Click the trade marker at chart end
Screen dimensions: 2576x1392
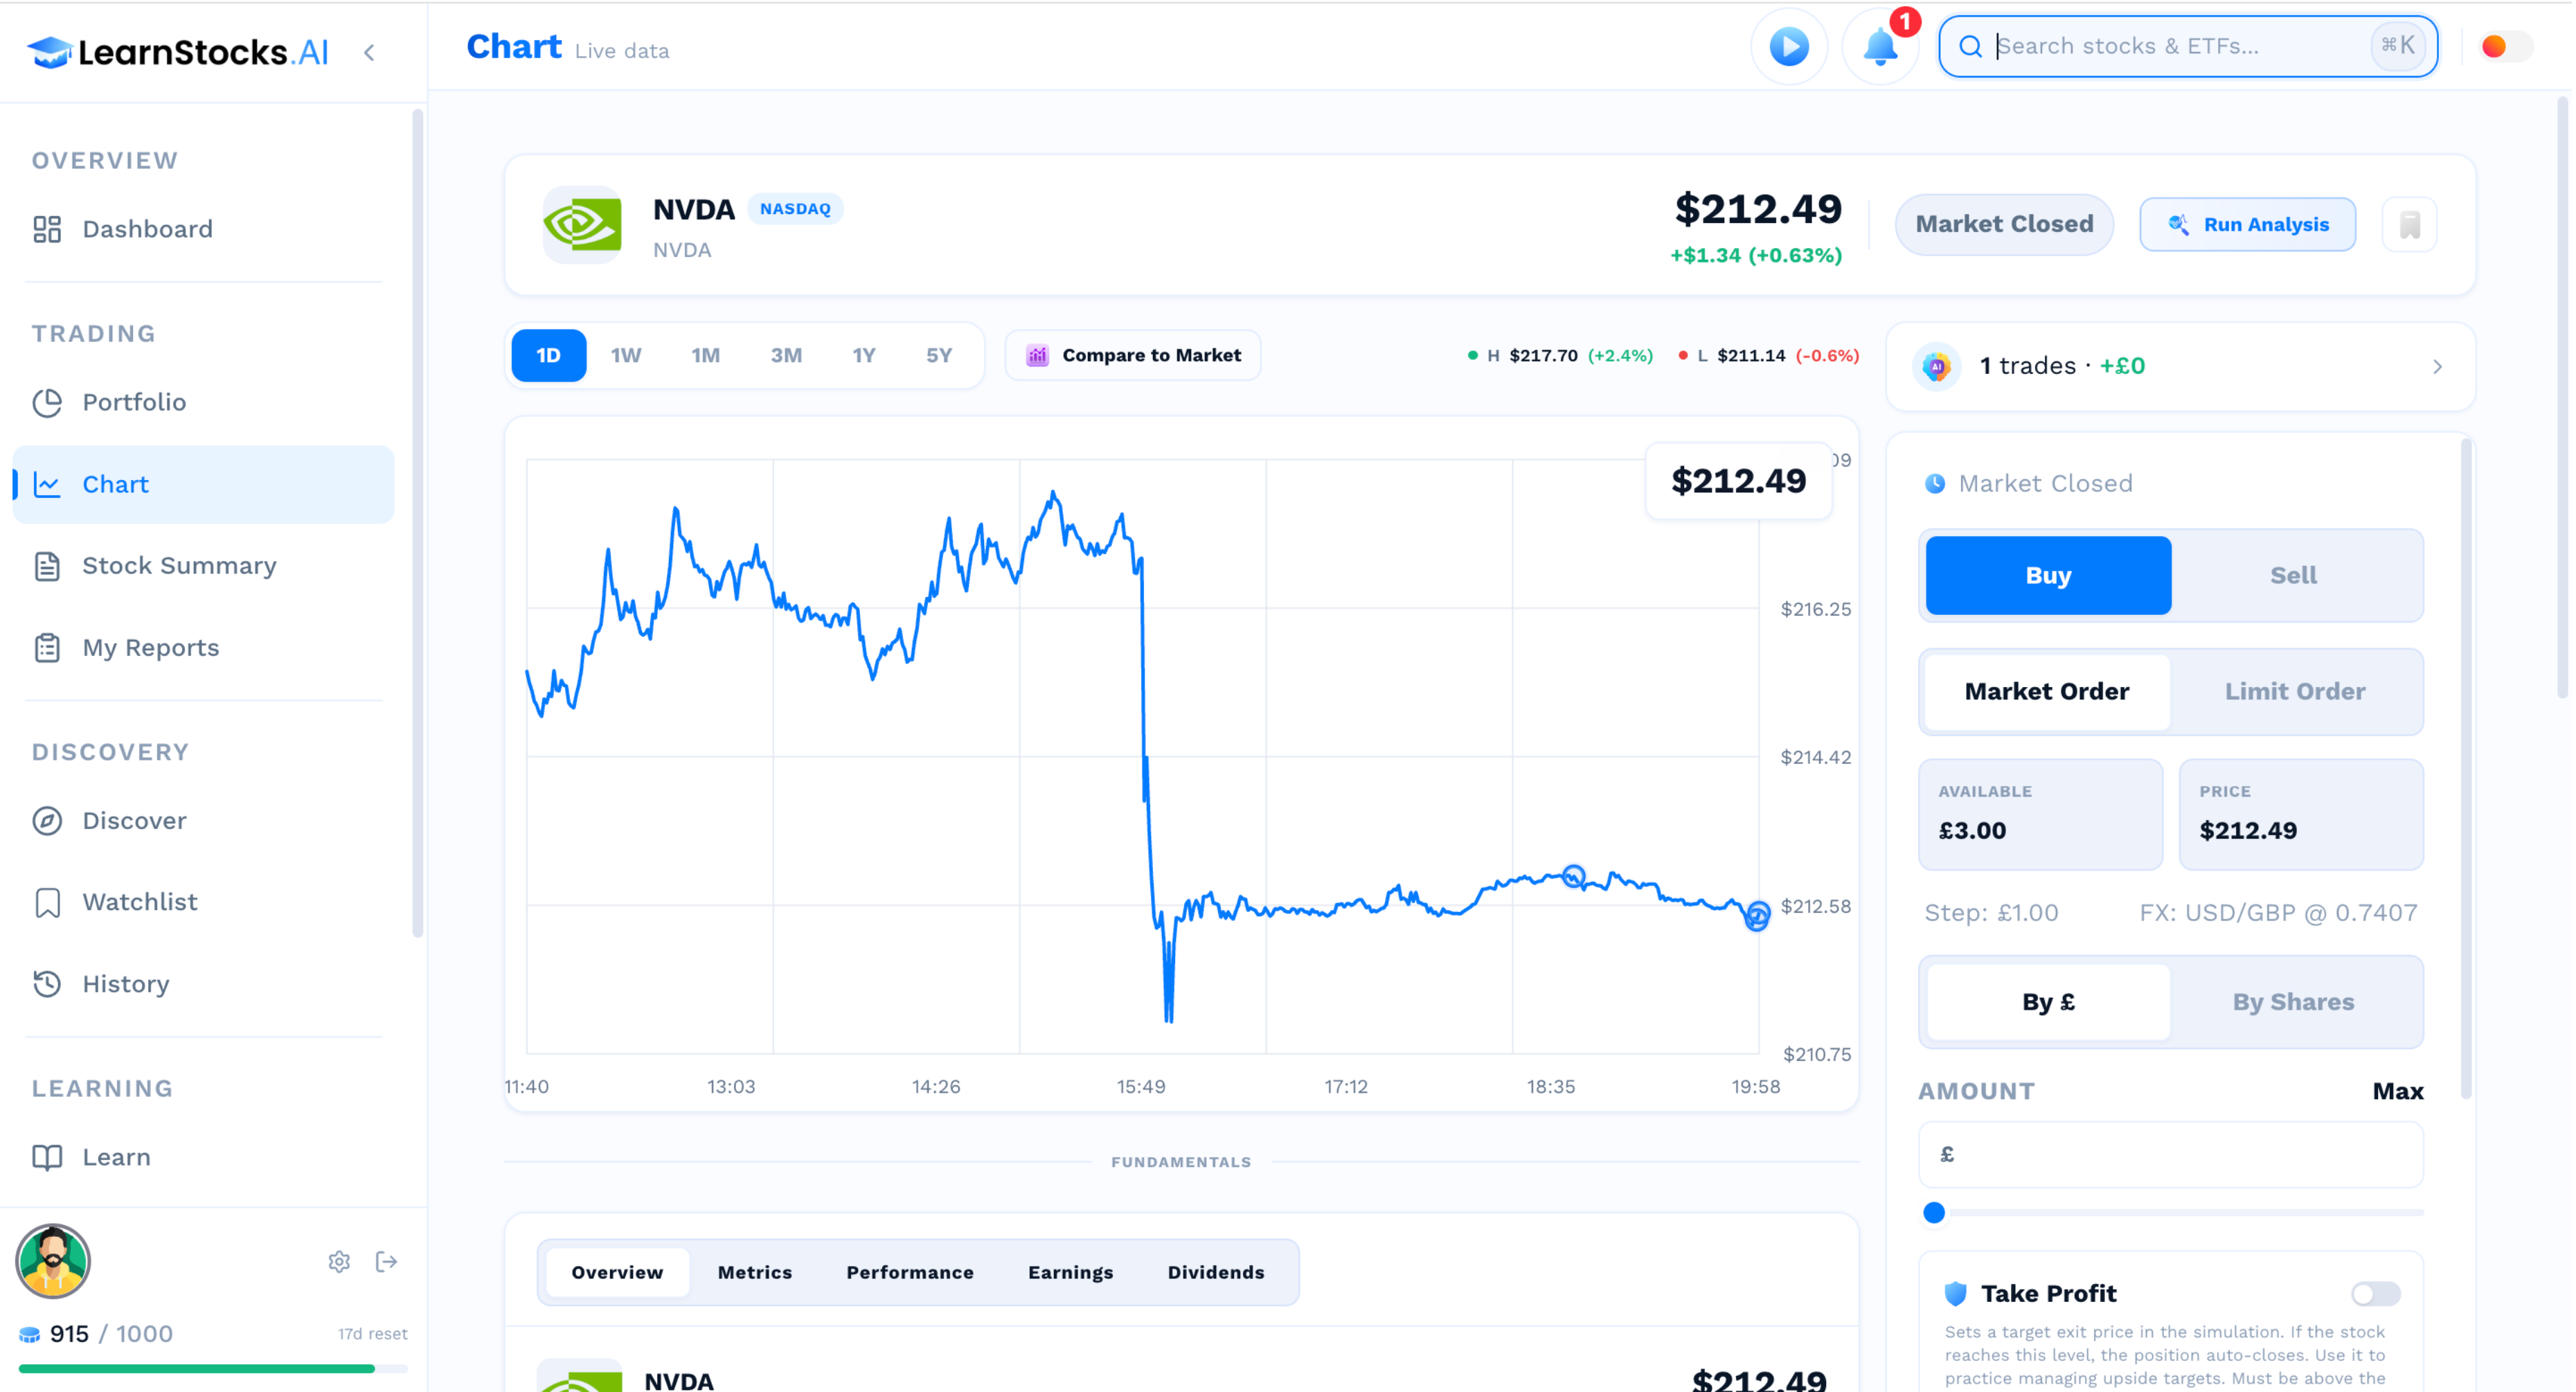[x=1757, y=915]
